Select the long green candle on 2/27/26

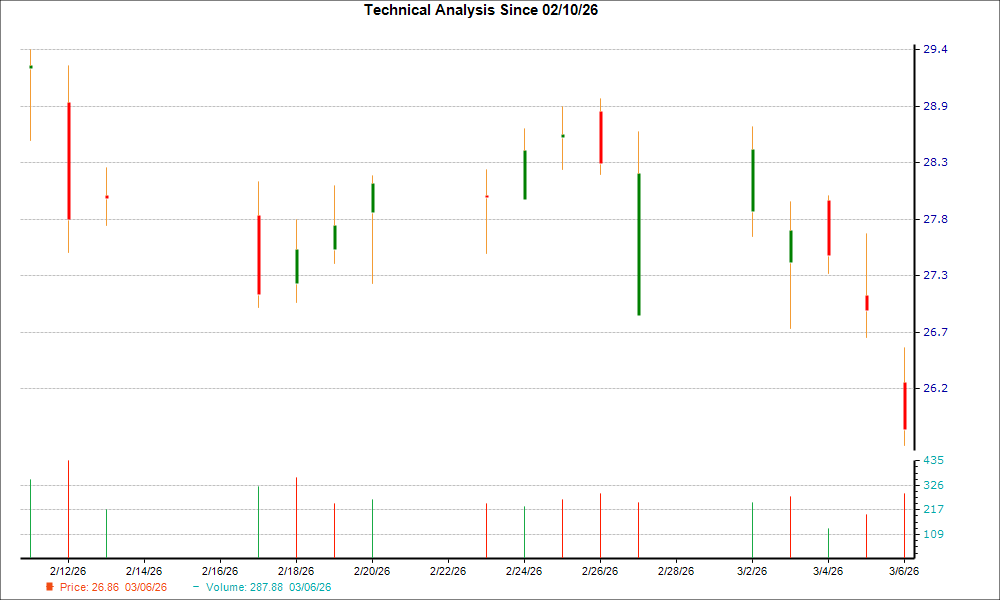pyautogui.click(x=639, y=245)
